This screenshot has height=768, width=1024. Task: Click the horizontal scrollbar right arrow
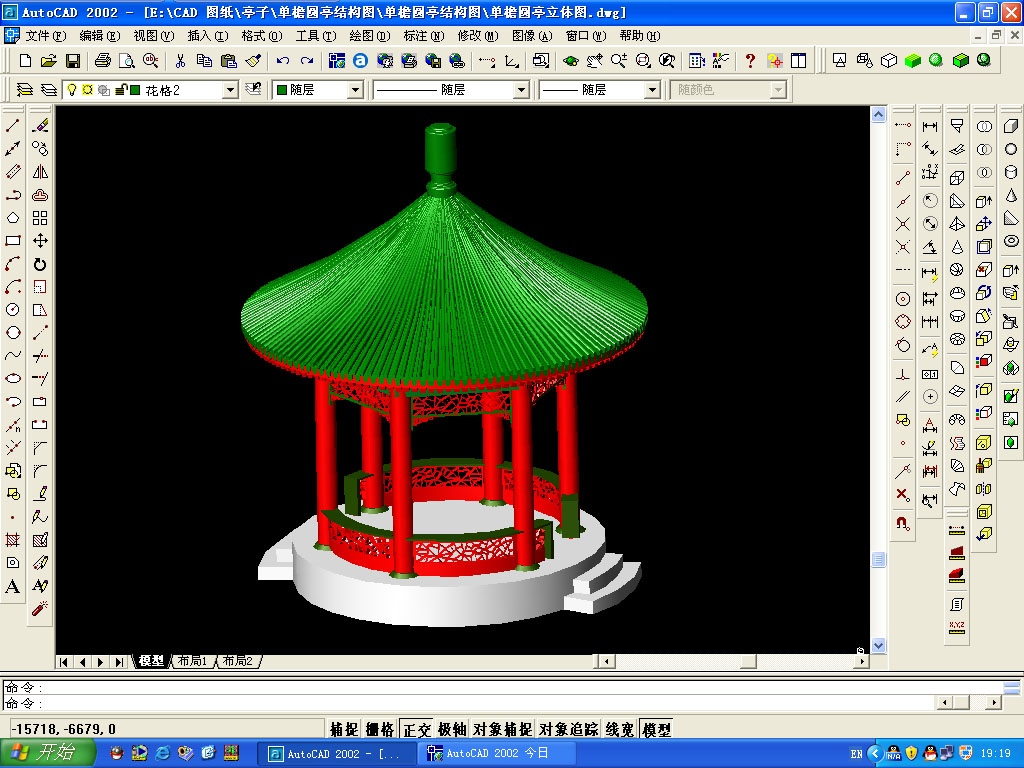pos(862,662)
